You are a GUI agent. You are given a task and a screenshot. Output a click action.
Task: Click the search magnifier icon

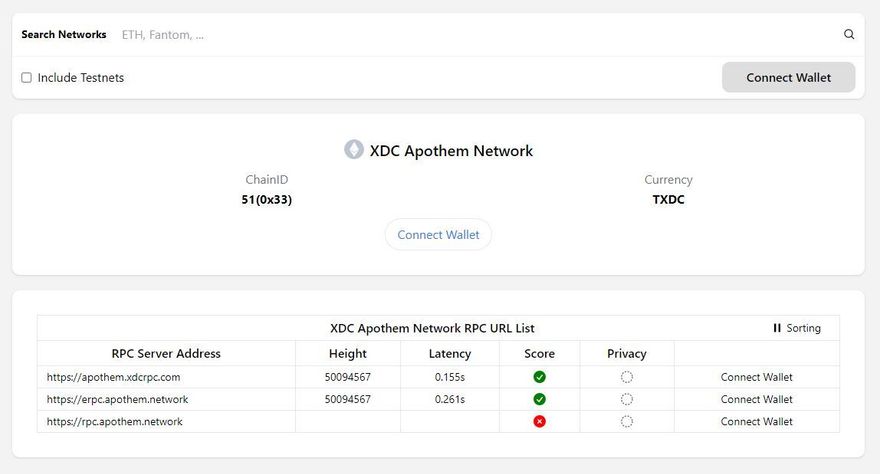(x=849, y=34)
